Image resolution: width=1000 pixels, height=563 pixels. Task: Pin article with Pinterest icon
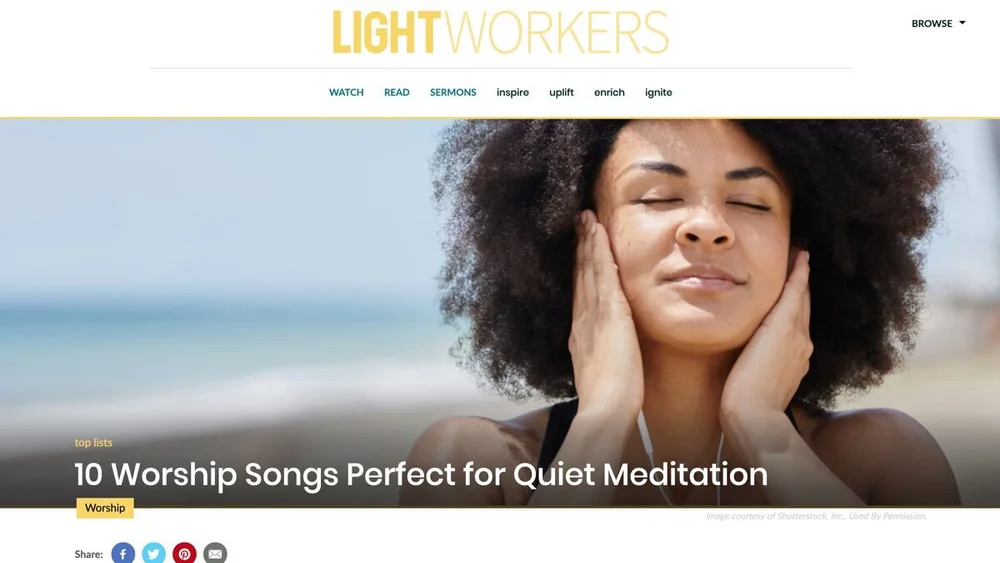click(184, 553)
